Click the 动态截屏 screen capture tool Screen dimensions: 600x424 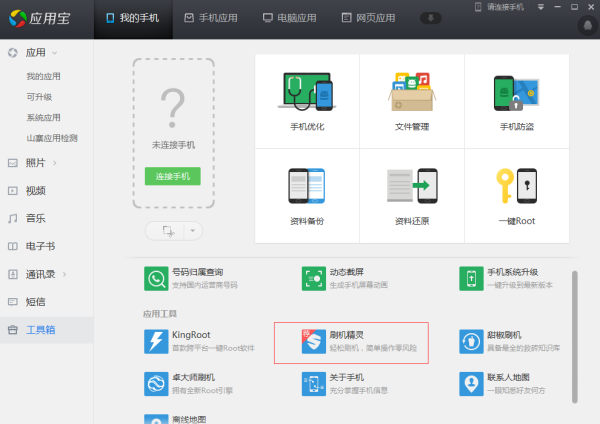click(x=315, y=278)
